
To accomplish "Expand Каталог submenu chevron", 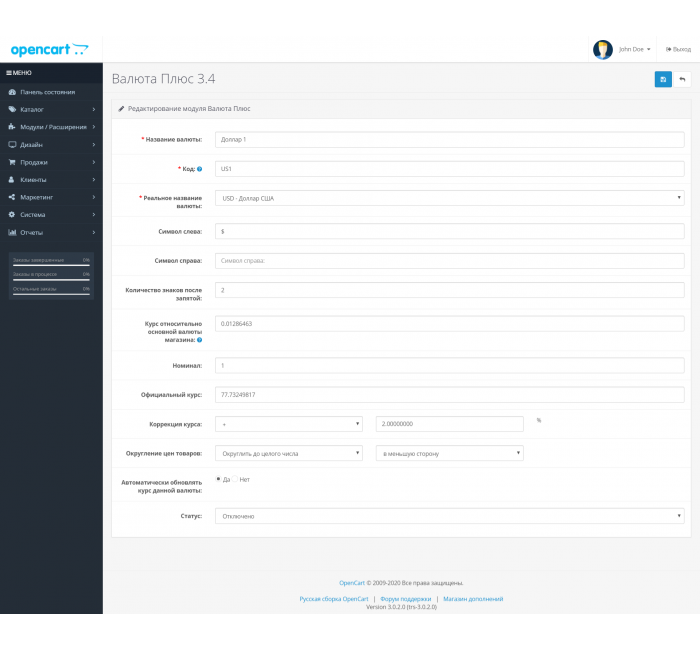I will [x=94, y=109].
